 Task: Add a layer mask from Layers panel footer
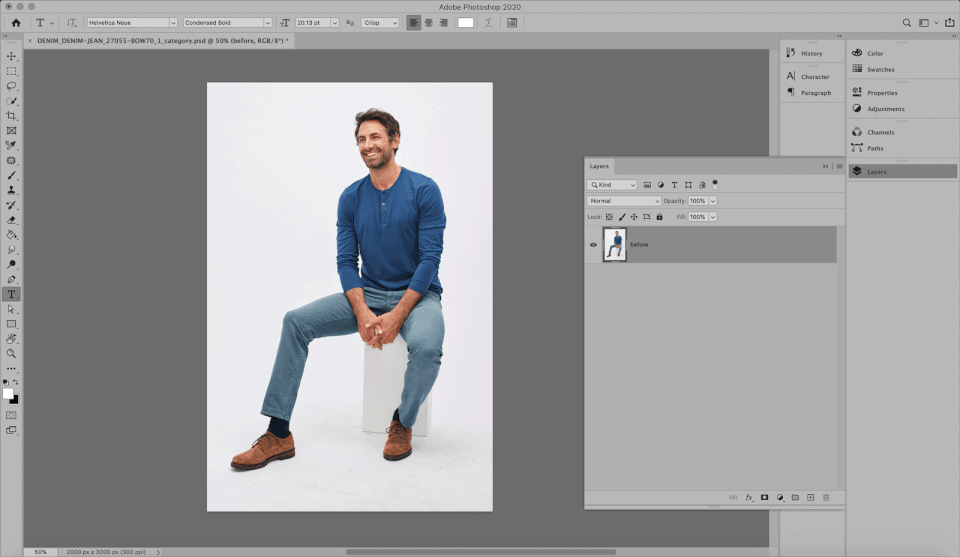pyautogui.click(x=764, y=497)
